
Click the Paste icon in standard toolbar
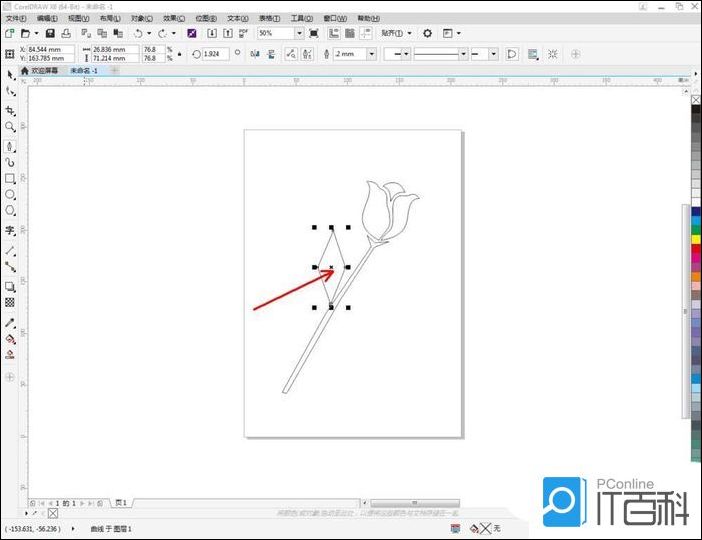click(x=118, y=33)
